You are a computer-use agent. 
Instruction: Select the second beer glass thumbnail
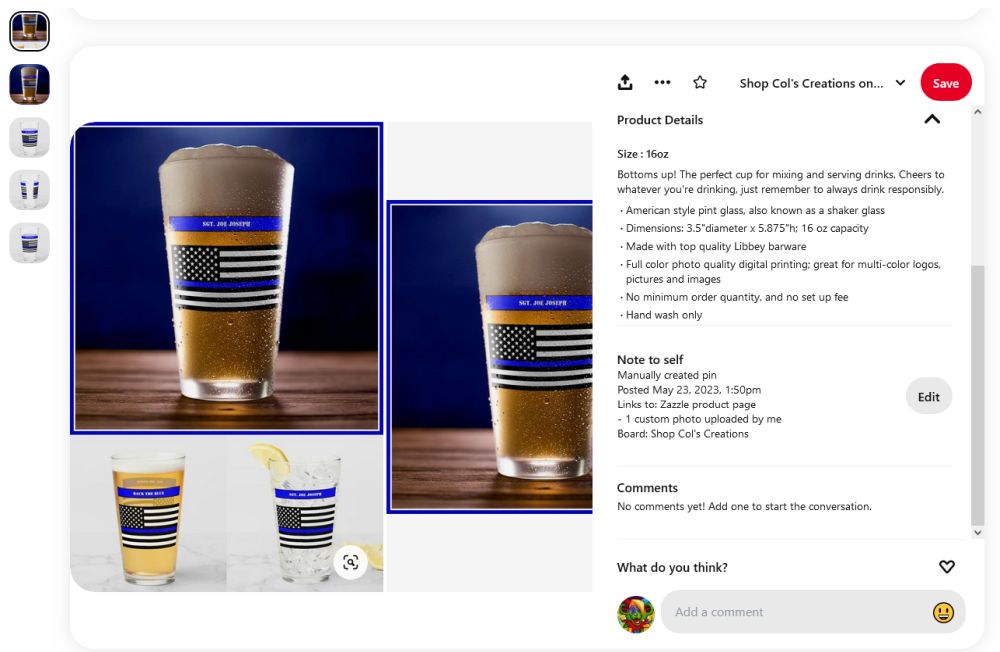click(29, 84)
